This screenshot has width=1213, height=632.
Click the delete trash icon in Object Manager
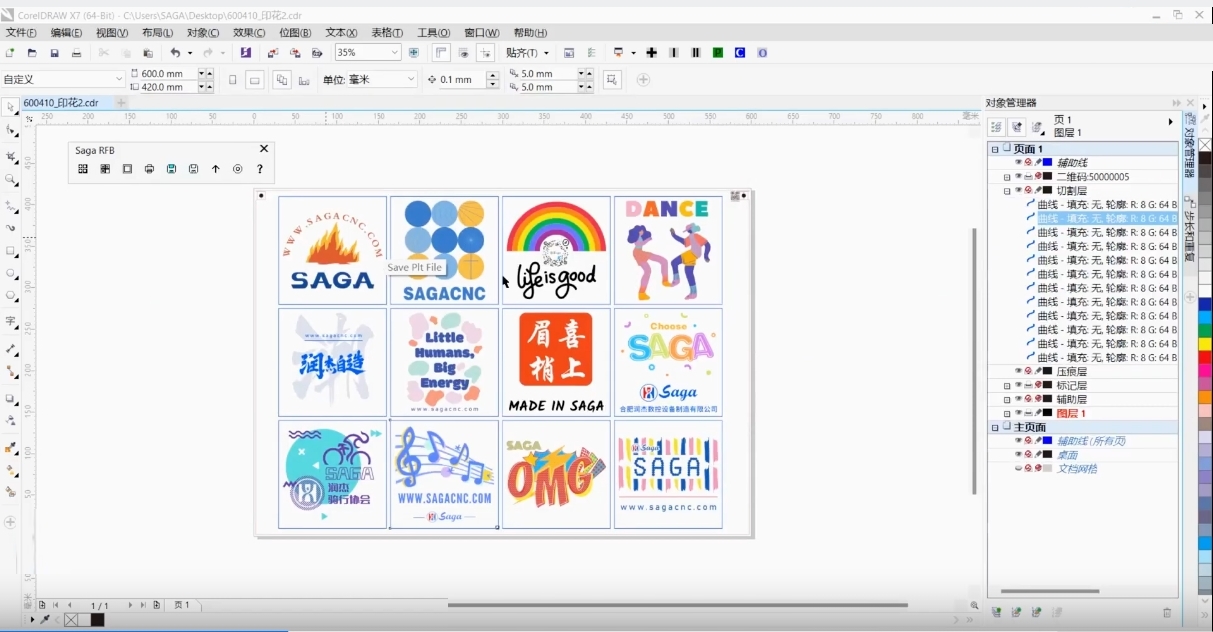(1166, 612)
